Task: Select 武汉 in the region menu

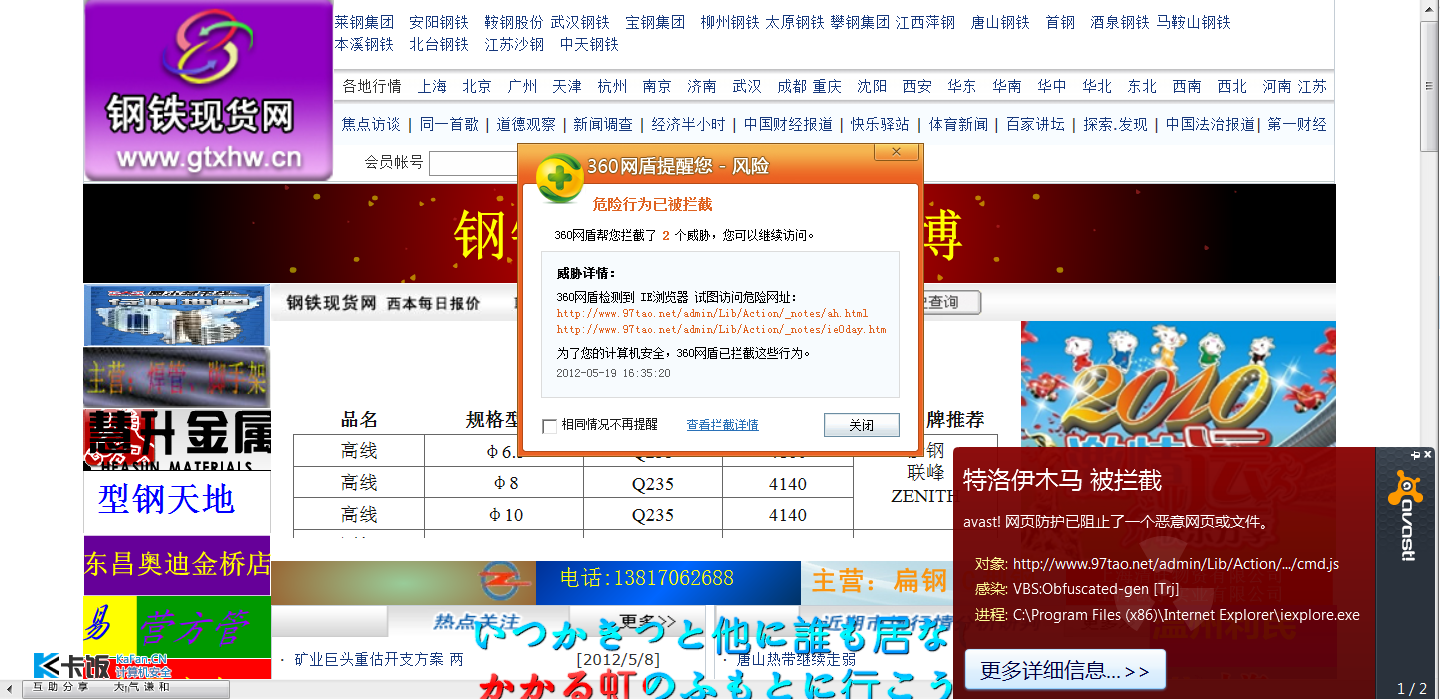Action: [x=747, y=86]
